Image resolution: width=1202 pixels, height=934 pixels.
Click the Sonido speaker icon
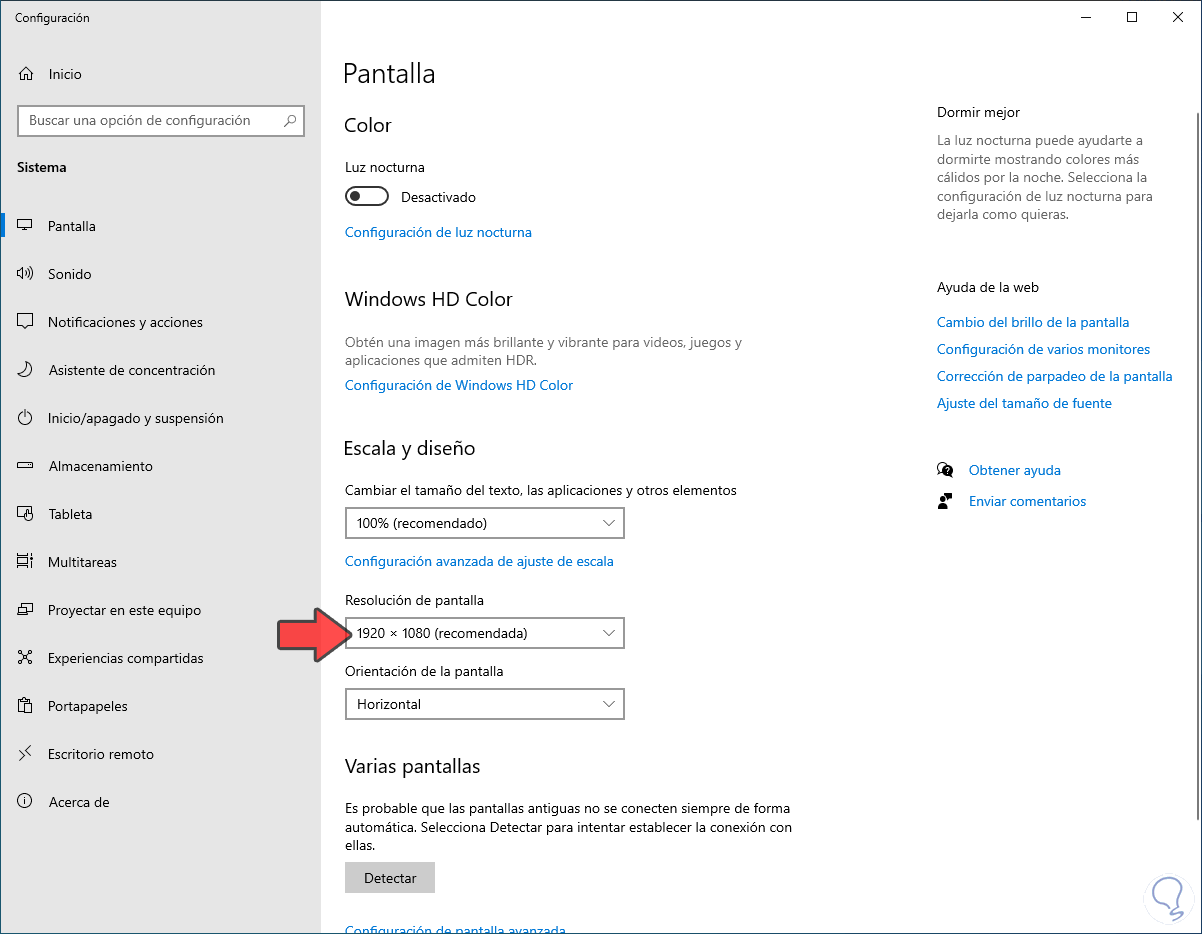26,274
